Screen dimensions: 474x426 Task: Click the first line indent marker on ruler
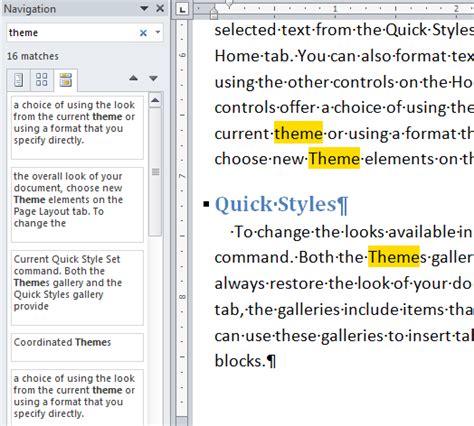(x=229, y=4)
